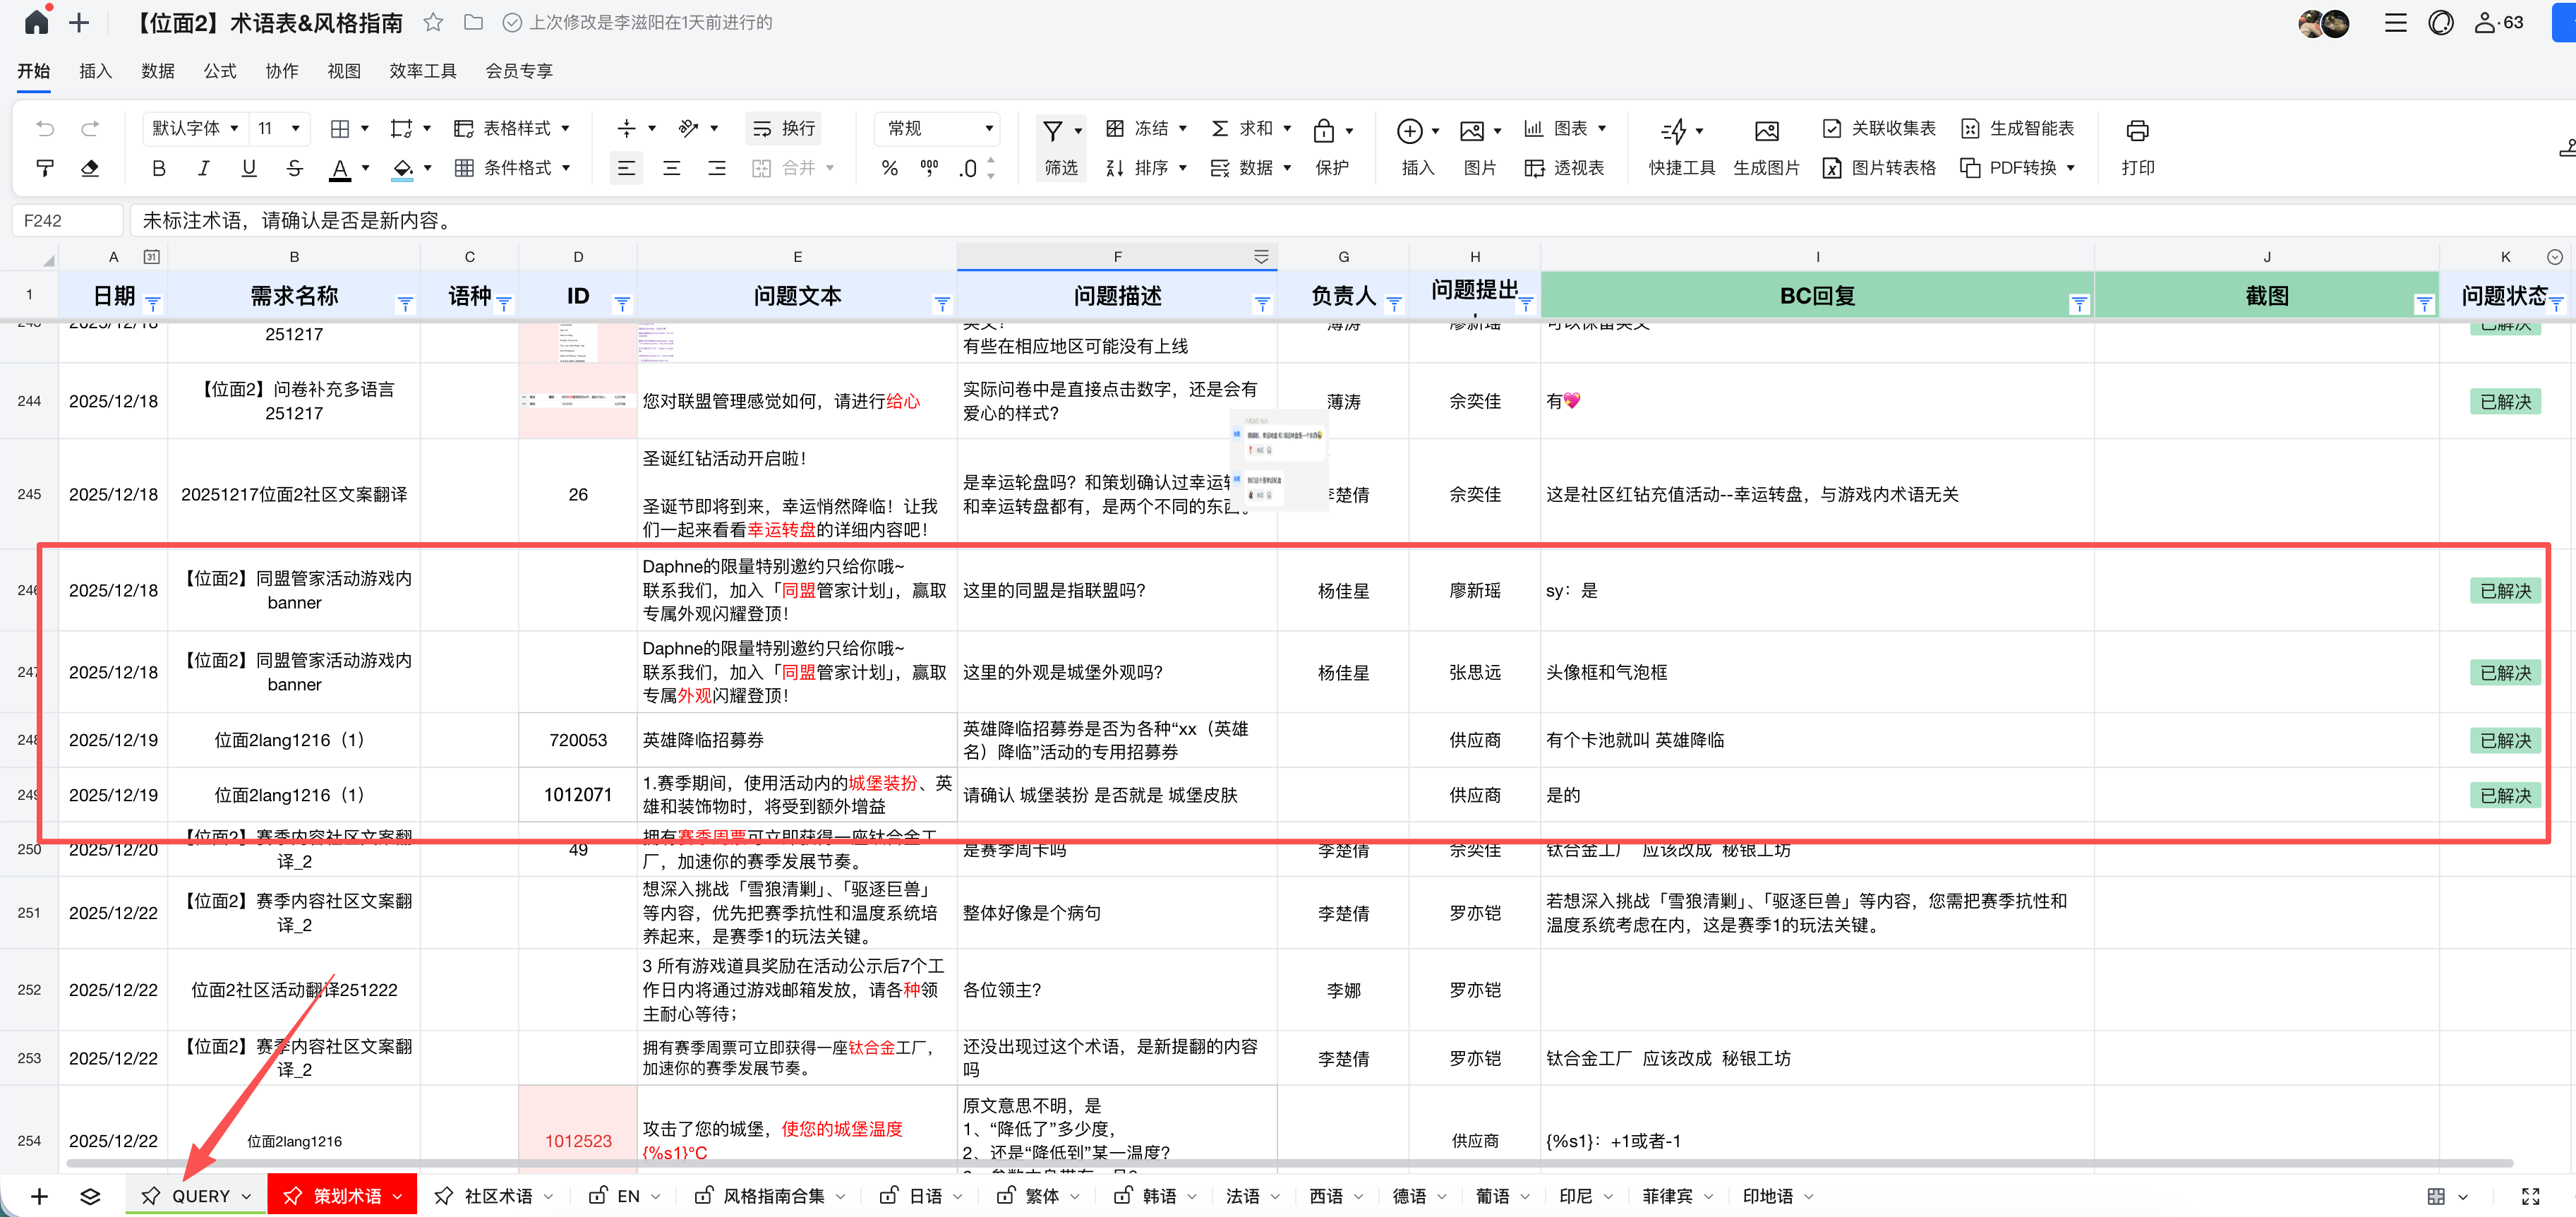
Task: Toggle filter on 问题文本 column header
Action: pyautogui.click(x=942, y=303)
